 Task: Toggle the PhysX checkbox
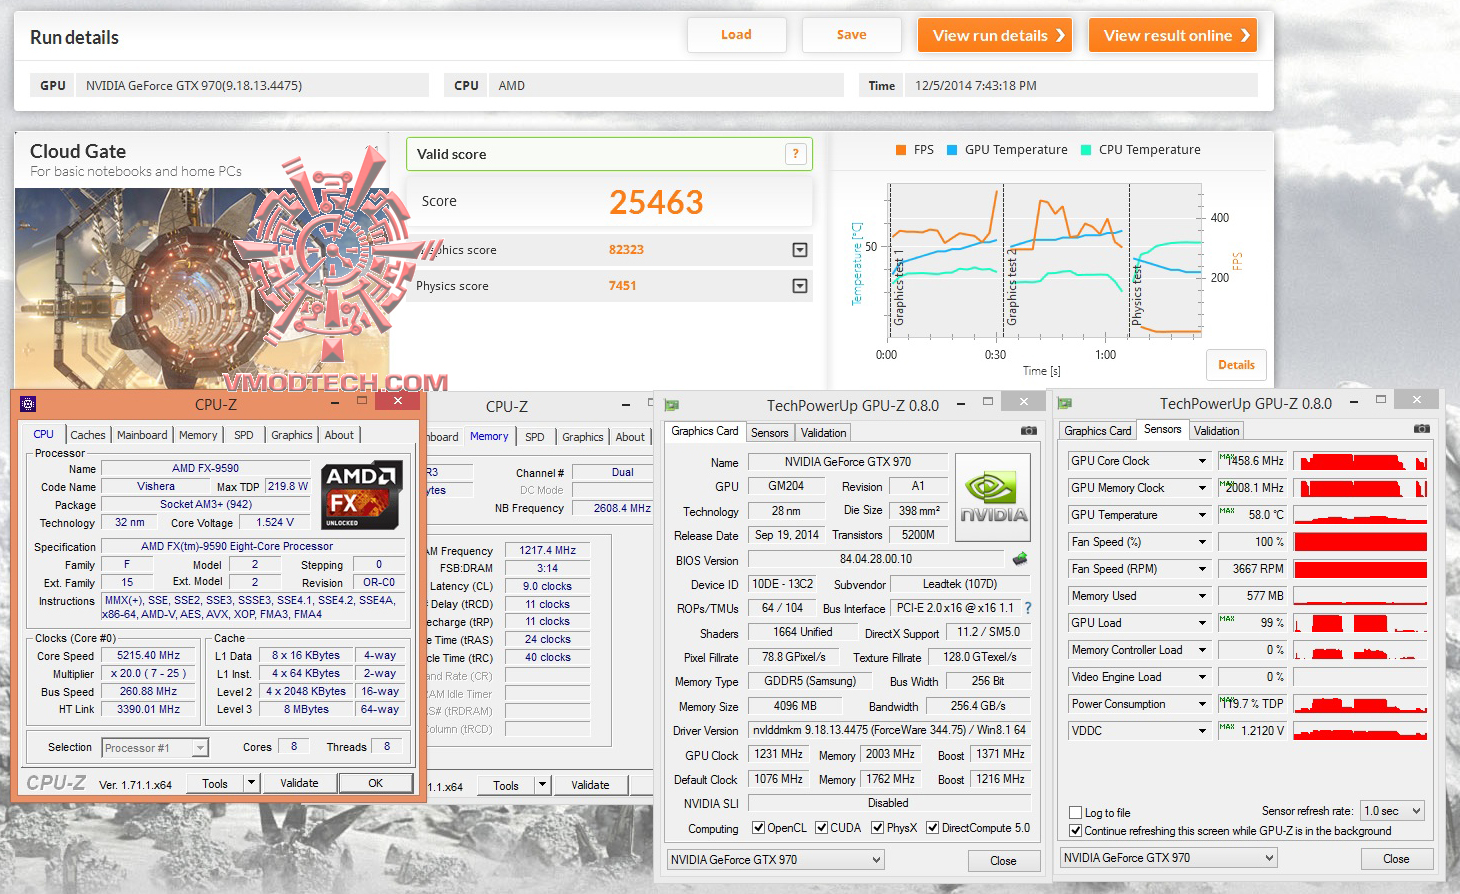[x=877, y=828]
